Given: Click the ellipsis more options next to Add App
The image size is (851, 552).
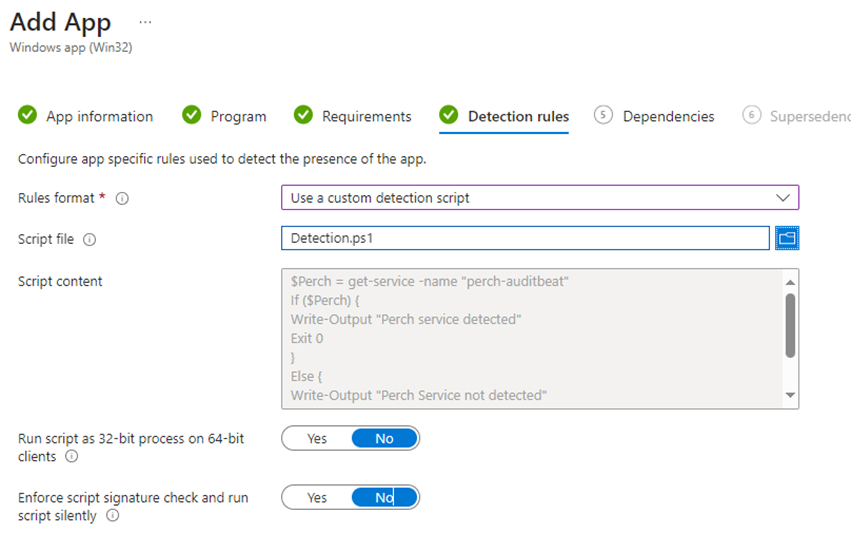Looking at the screenshot, I should [146, 22].
